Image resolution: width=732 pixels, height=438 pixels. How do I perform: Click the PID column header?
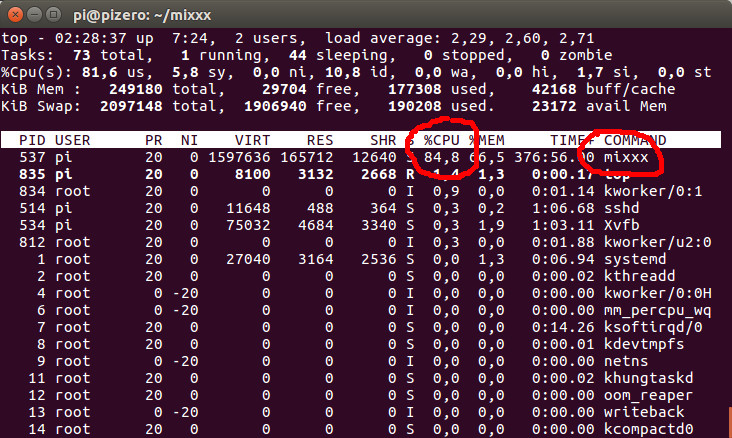32,140
